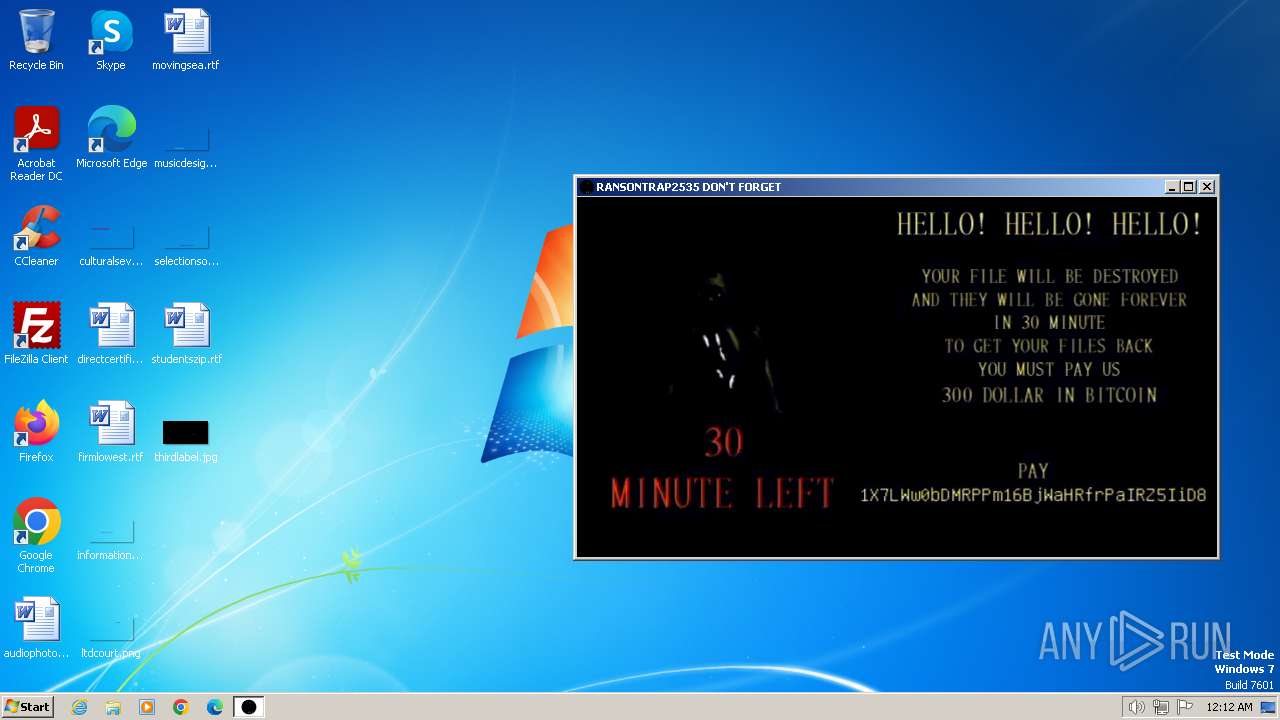
Task: Launch the Skype desktop shortcut
Action: (111, 40)
